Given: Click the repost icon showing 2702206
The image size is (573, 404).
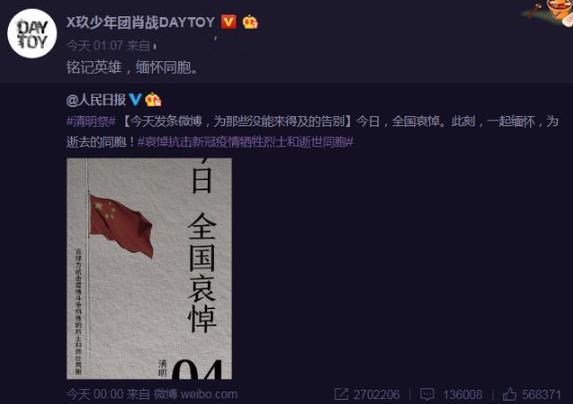Looking at the screenshot, I should coord(341,395).
